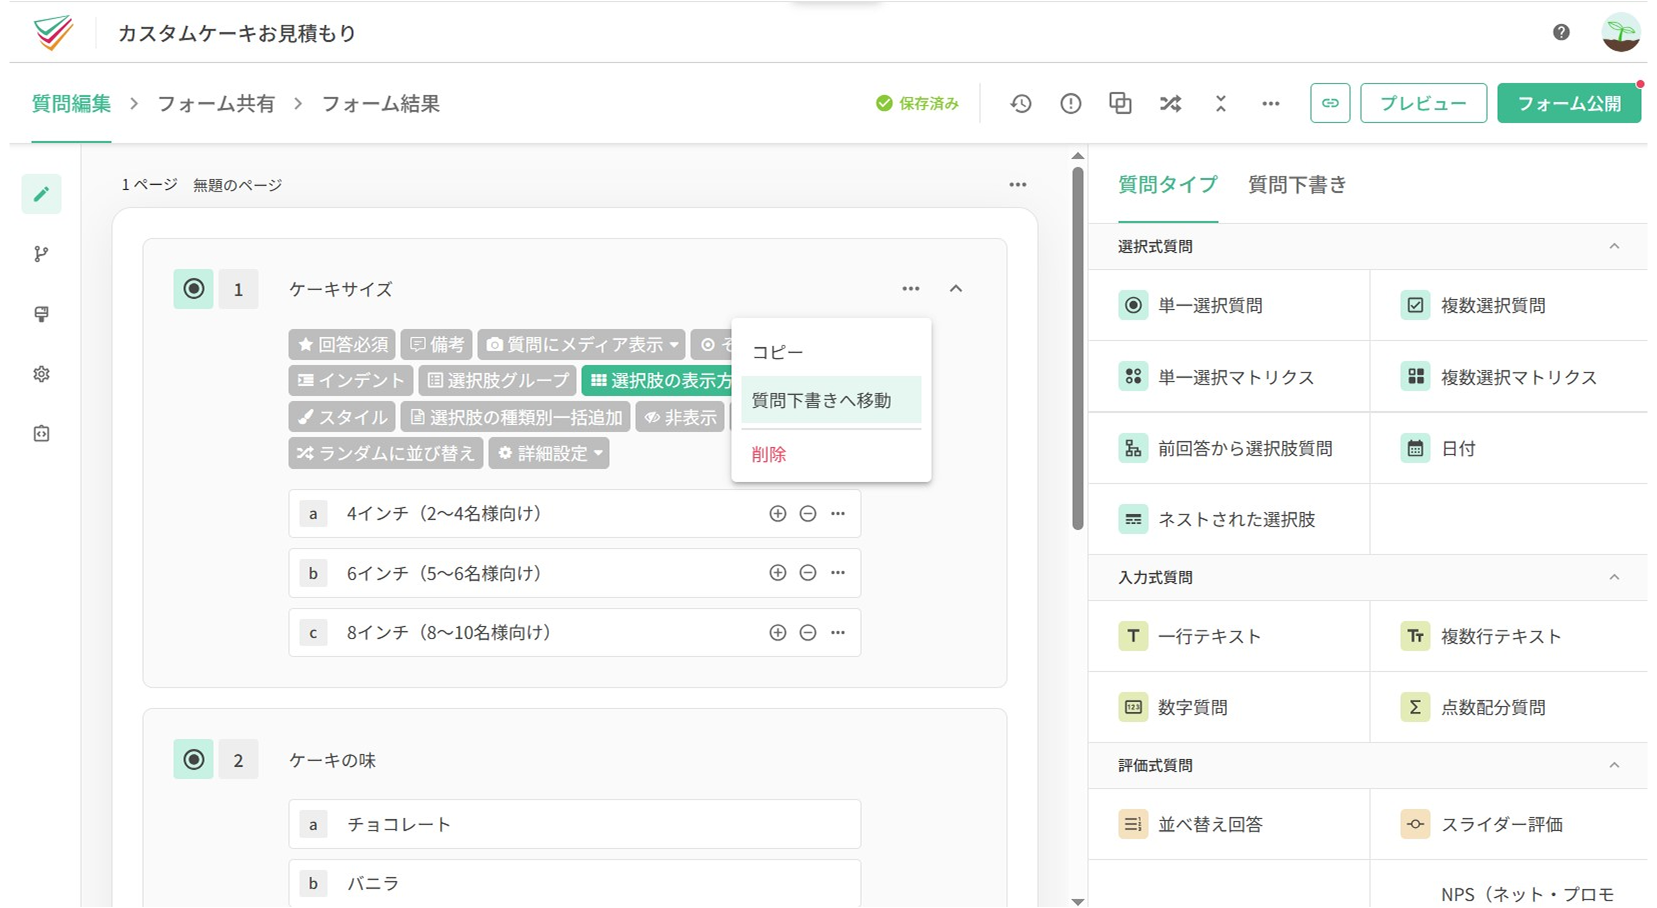Open the 質問にメディア表示 dropdown

coord(582,344)
